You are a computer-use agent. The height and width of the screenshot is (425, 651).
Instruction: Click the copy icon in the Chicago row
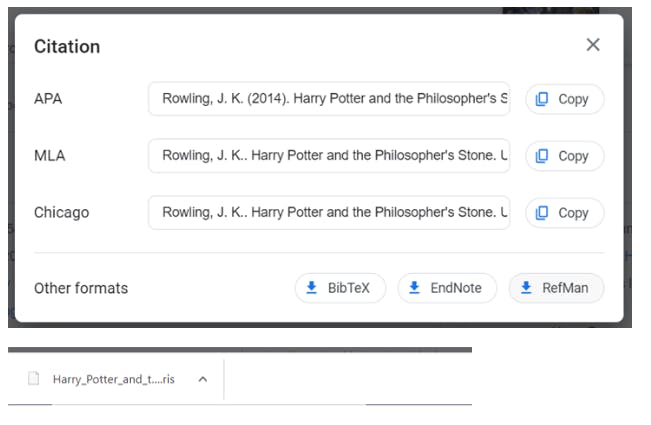(x=542, y=213)
